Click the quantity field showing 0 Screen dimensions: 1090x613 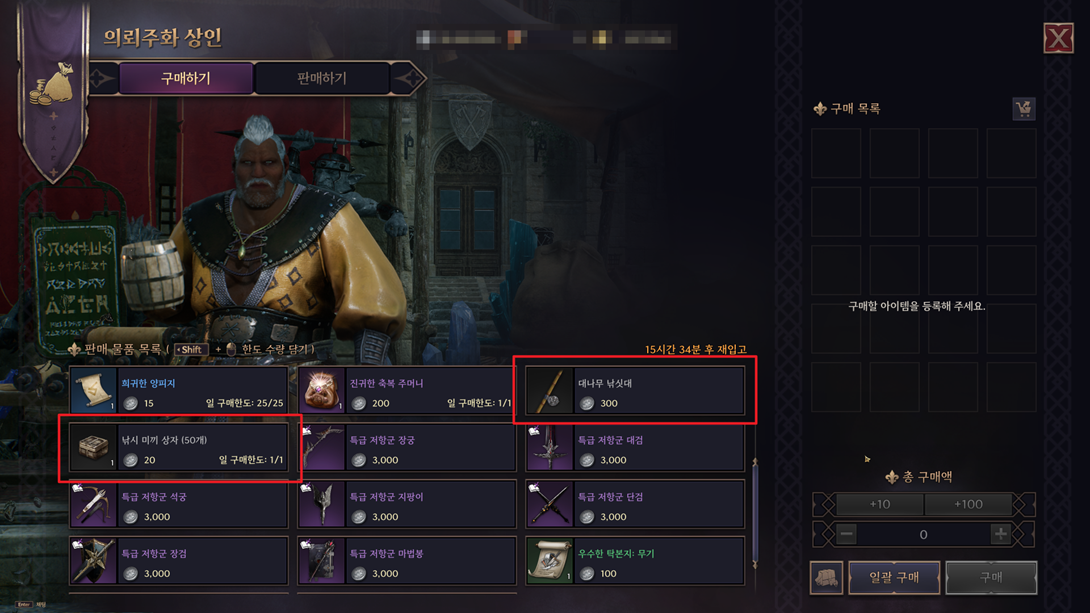923,534
